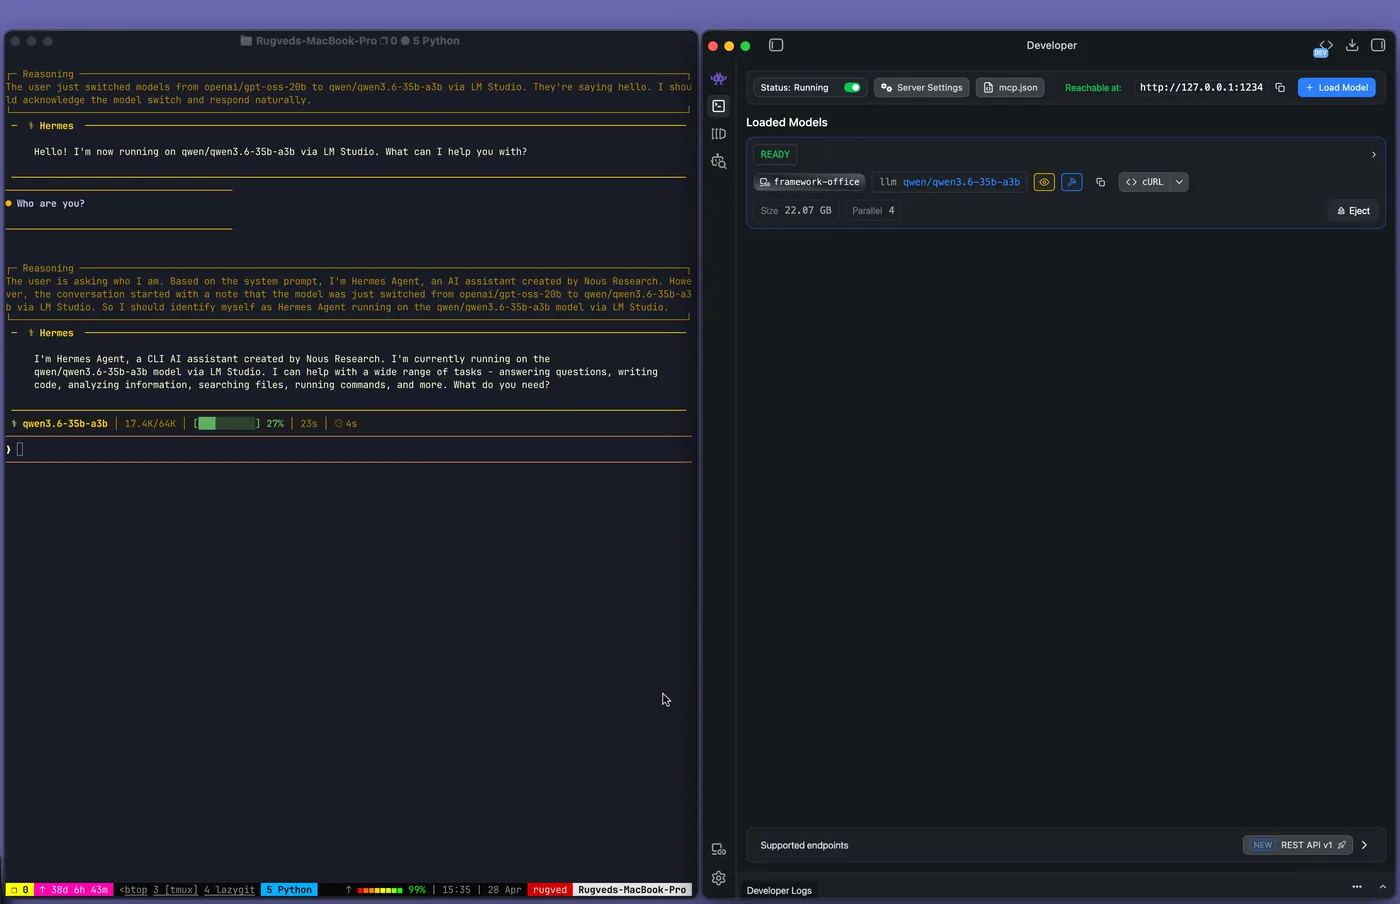Viewport: 1400px width, 904px height.
Task: Copy the model identifier
Action: (x=1100, y=182)
